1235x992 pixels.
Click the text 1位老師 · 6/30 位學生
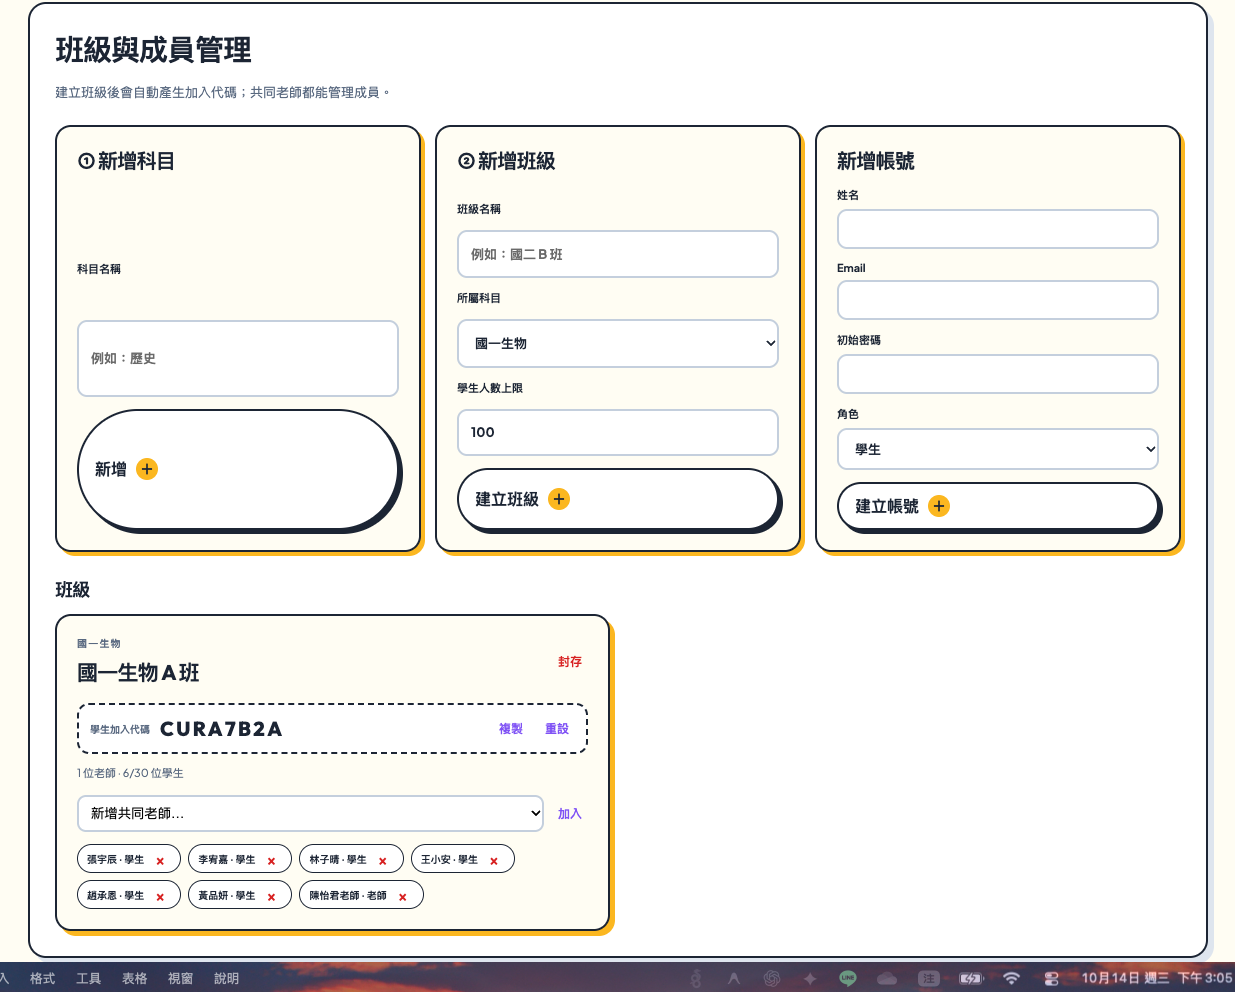[x=130, y=773]
